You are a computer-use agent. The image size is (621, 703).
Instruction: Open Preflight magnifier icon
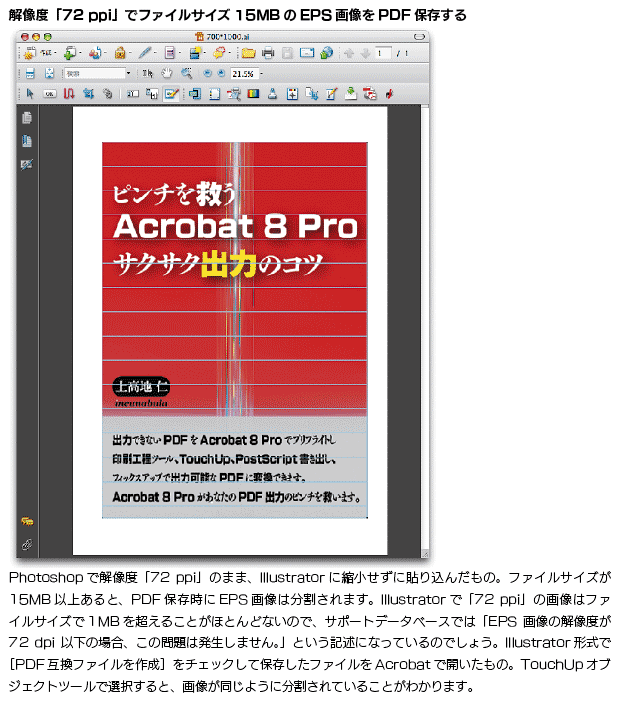(234, 93)
